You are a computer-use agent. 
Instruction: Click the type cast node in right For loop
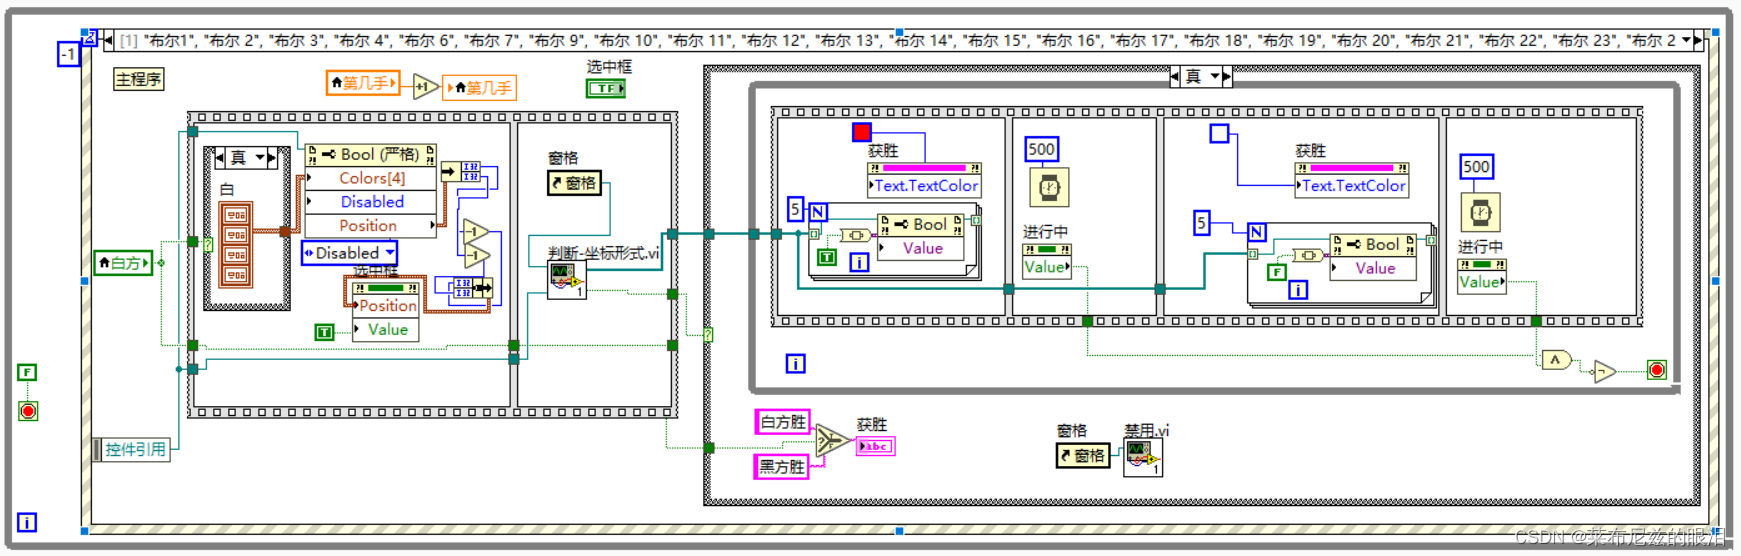click(1309, 255)
